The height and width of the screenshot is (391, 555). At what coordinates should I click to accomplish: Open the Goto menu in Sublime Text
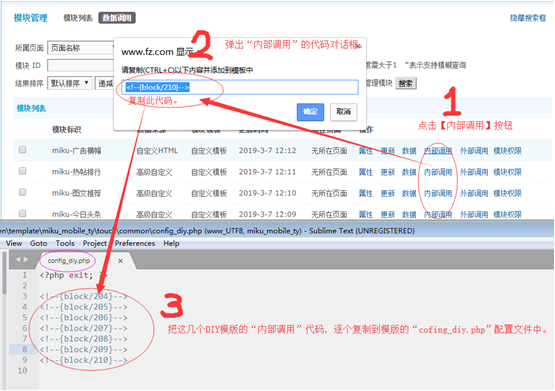pos(39,243)
